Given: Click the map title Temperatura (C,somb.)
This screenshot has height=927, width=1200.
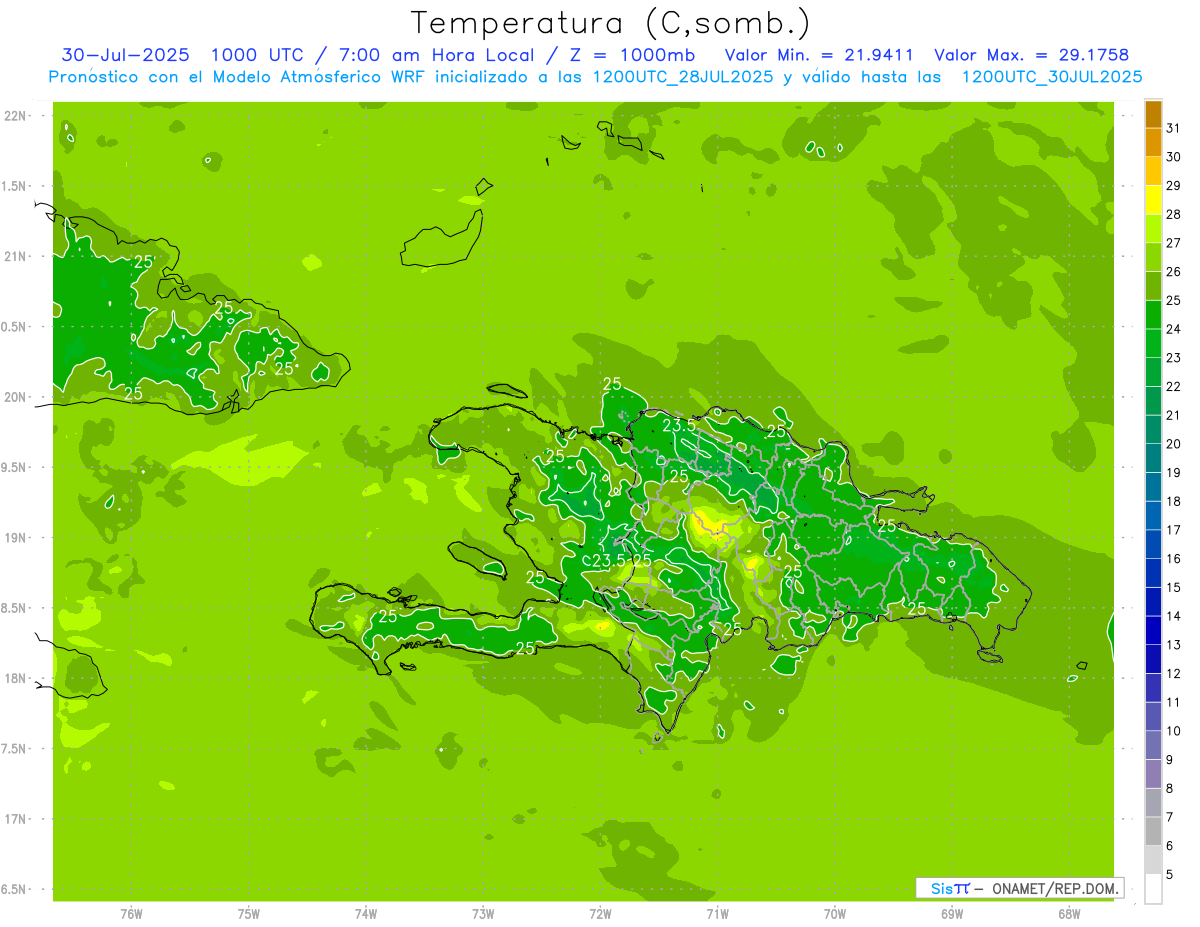Looking at the screenshot, I should 611,23.
